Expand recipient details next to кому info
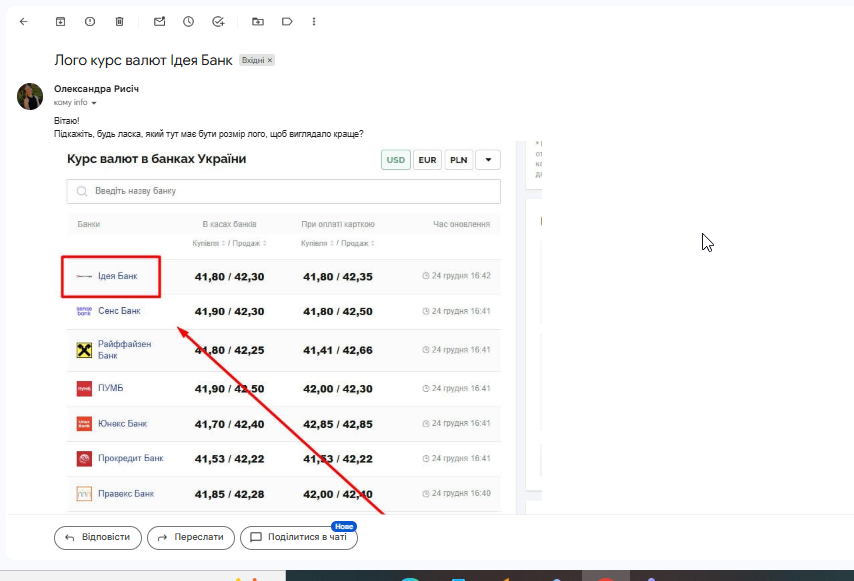854x581 pixels. (94, 103)
